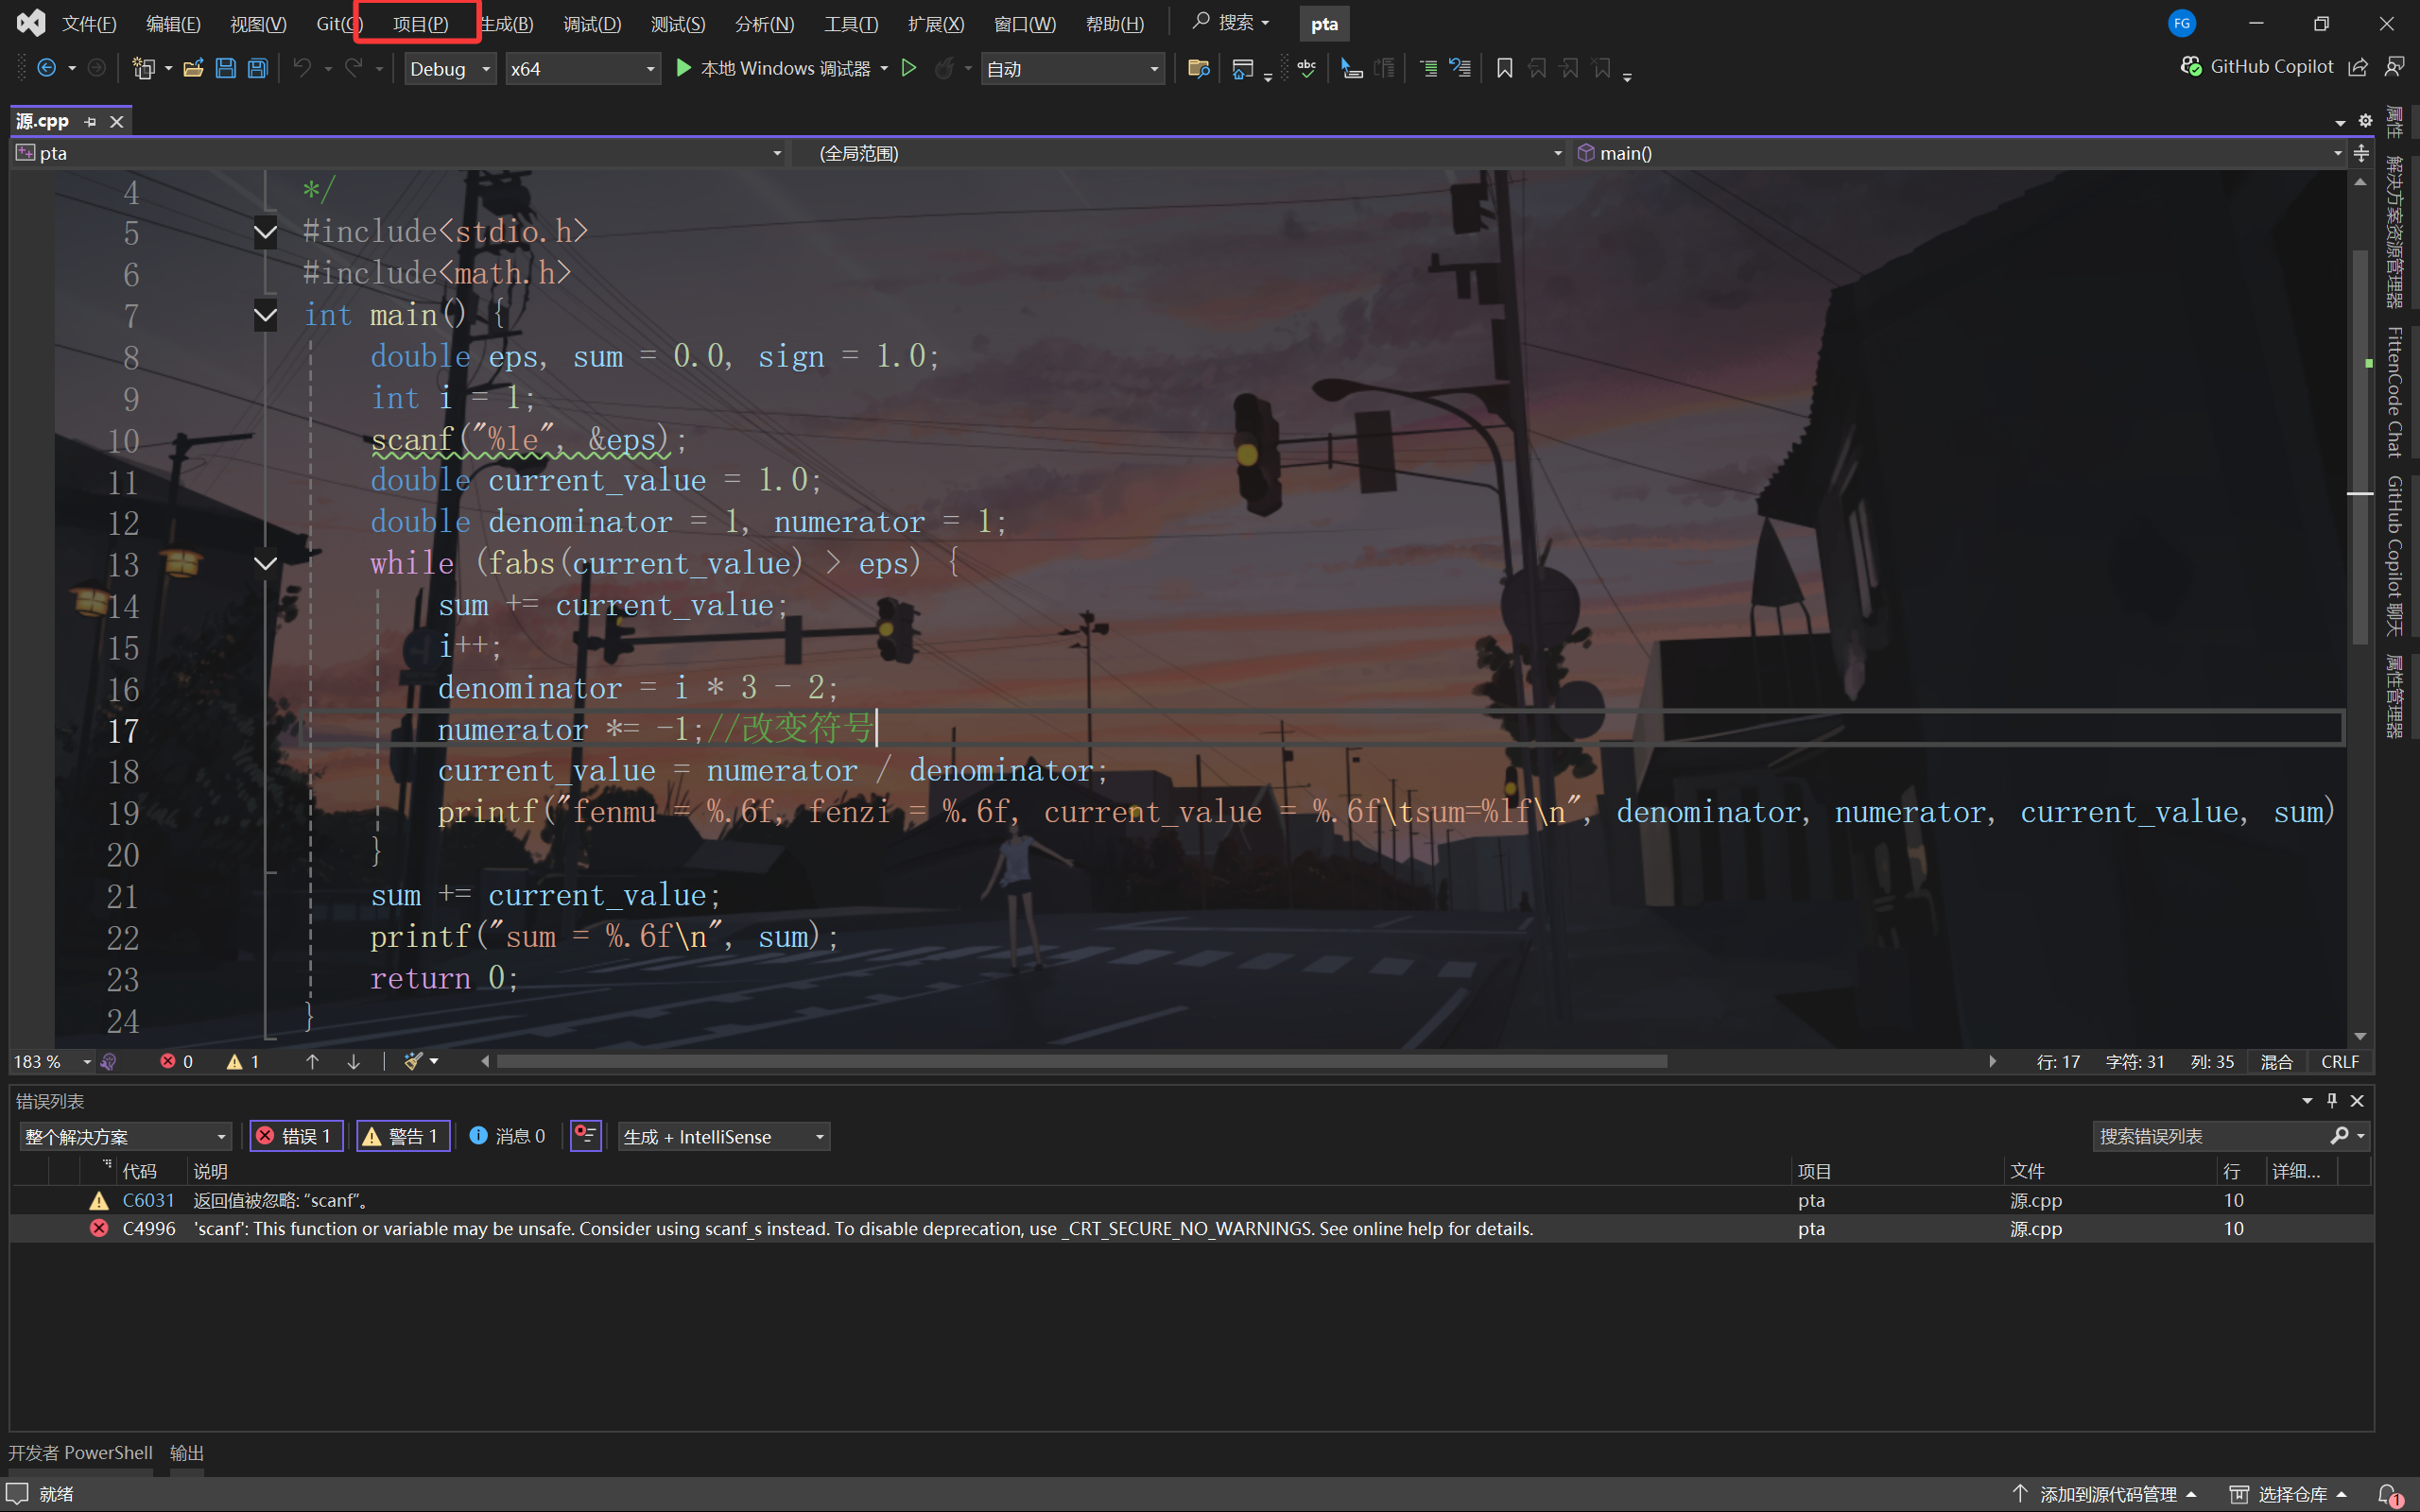Toggle a bookmark on the current line

(1505, 68)
